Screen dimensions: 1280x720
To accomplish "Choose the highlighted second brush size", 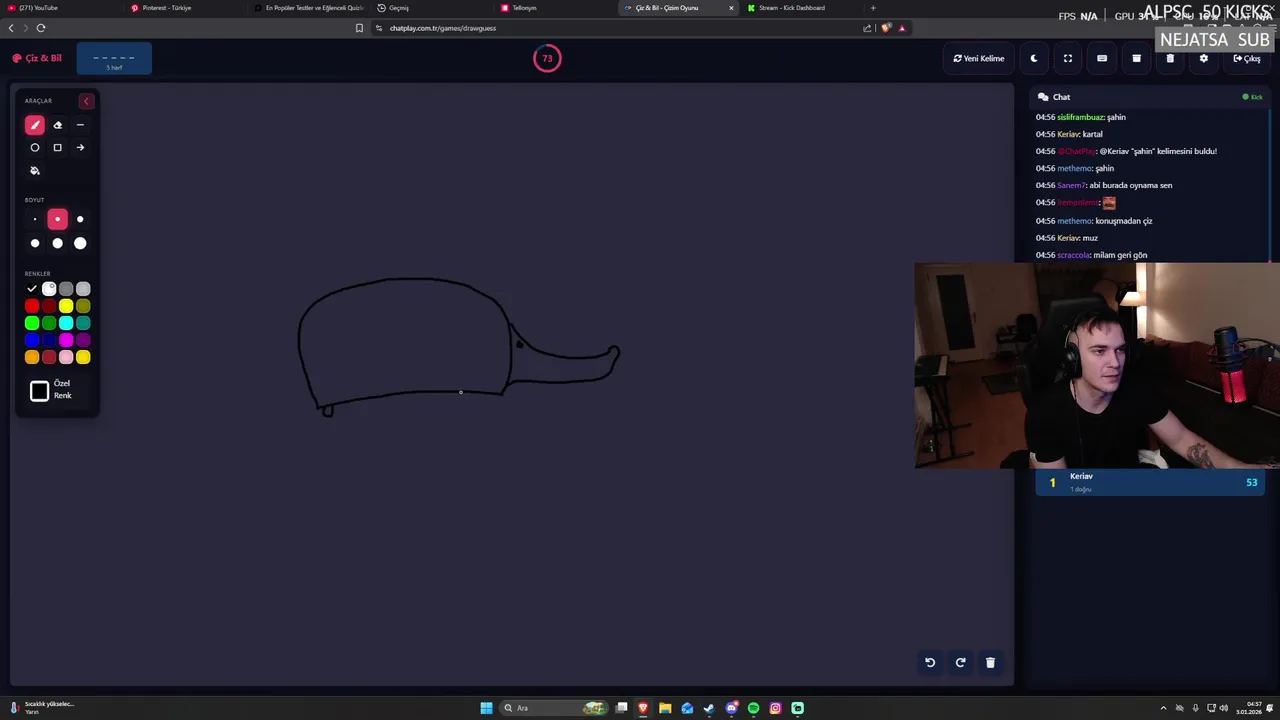I will 57,219.
